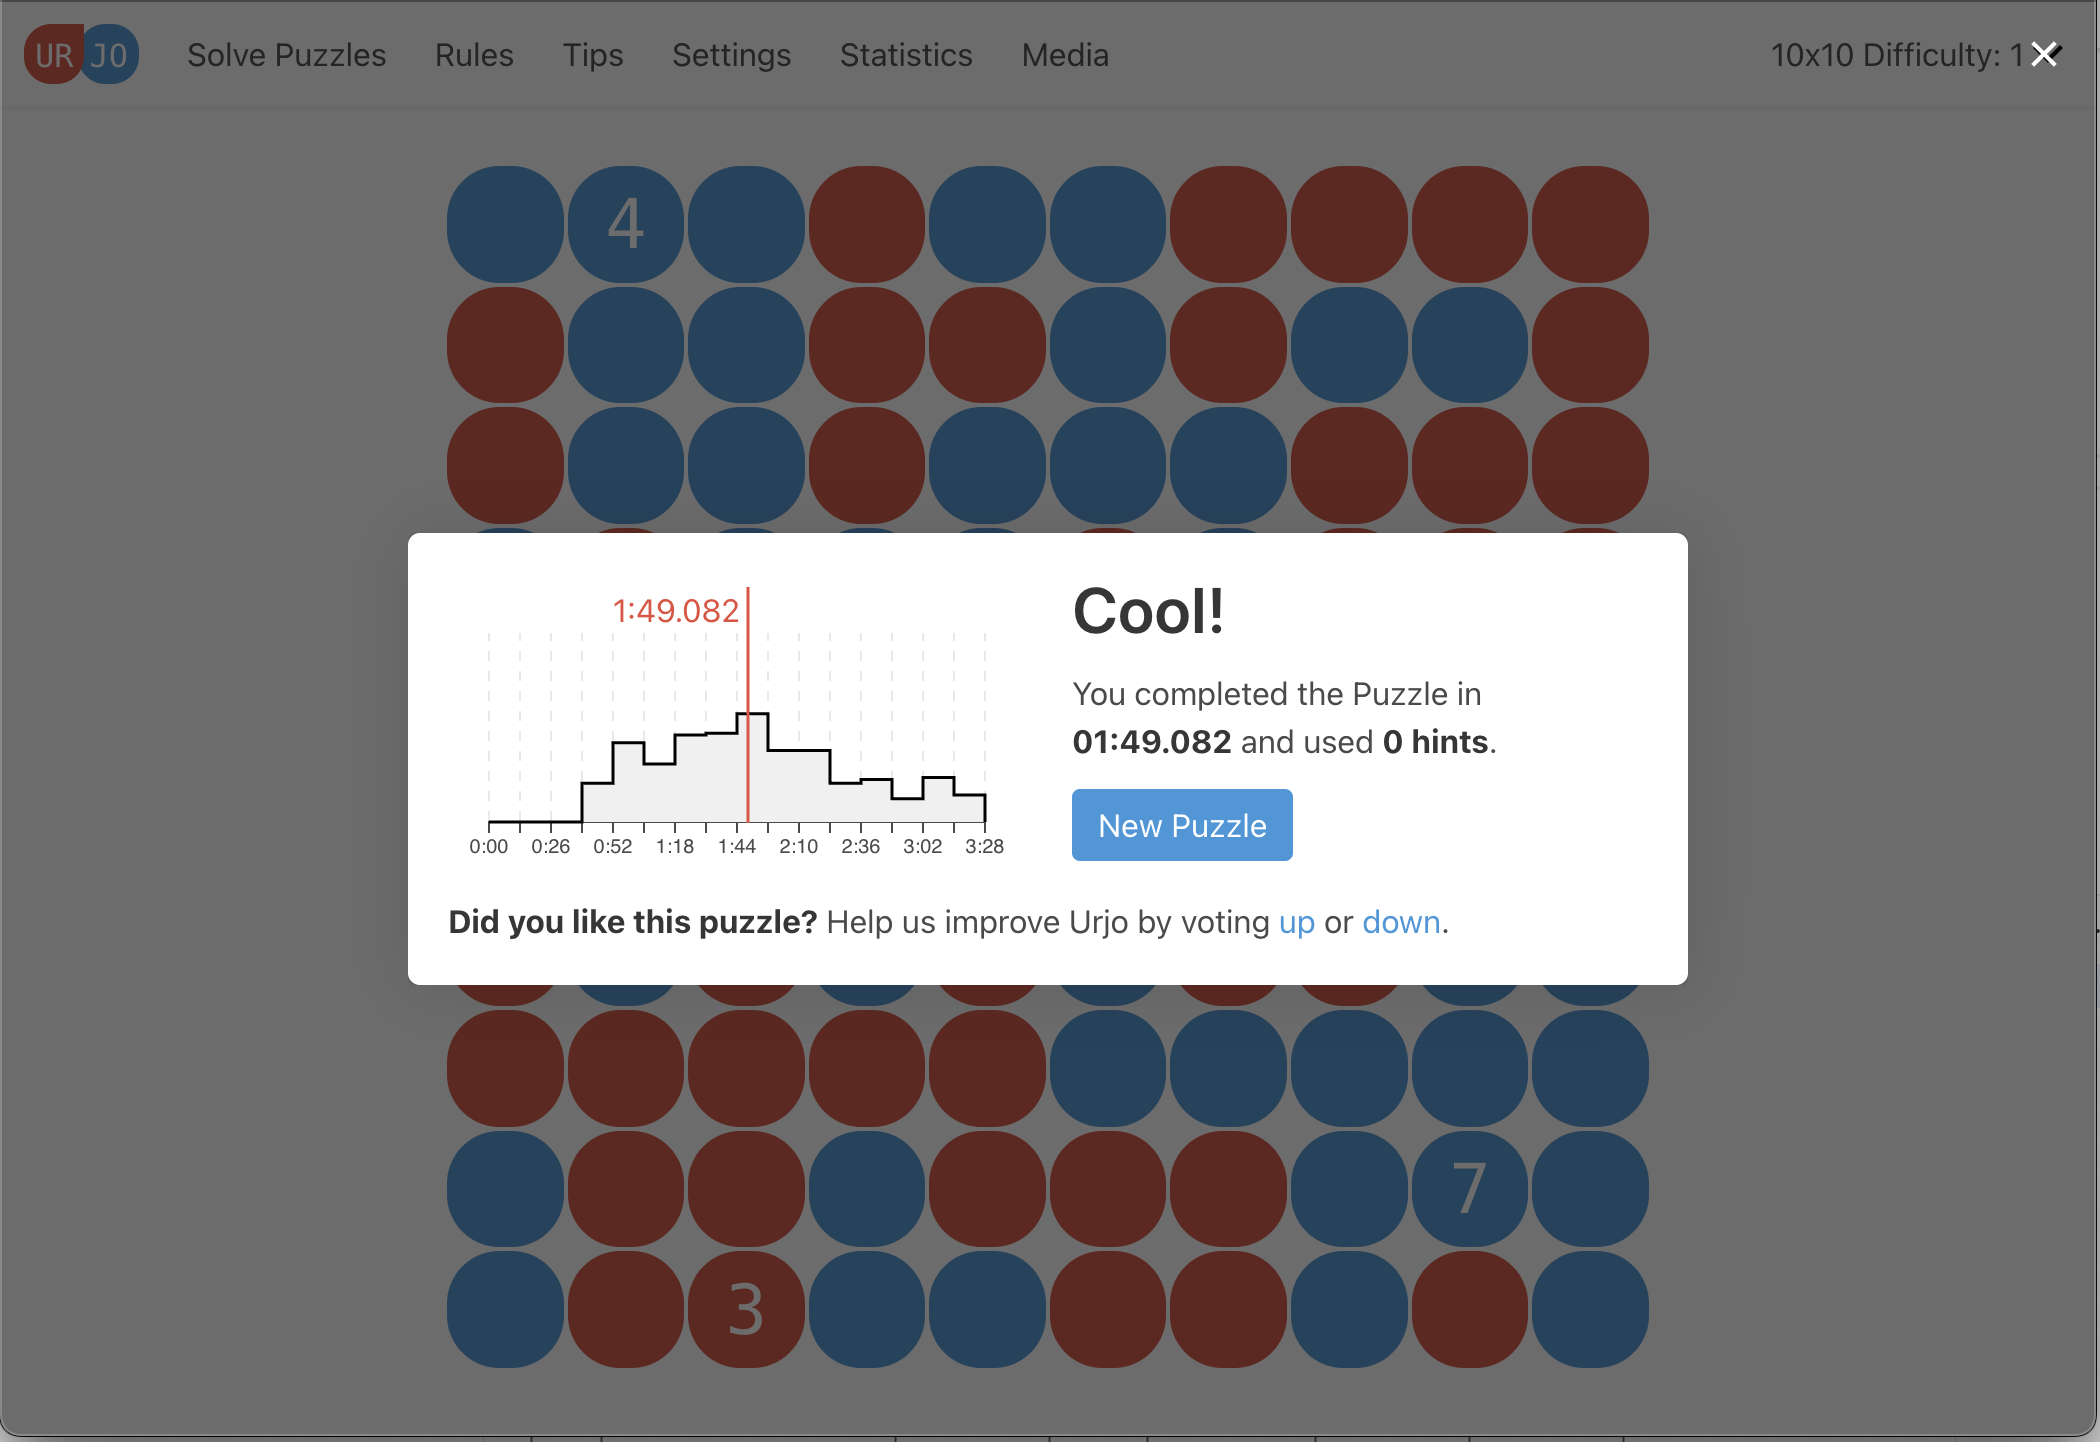Vote down for this puzzle
The height and width of the screenshot is (1442, 2100).
(1401, 922)
